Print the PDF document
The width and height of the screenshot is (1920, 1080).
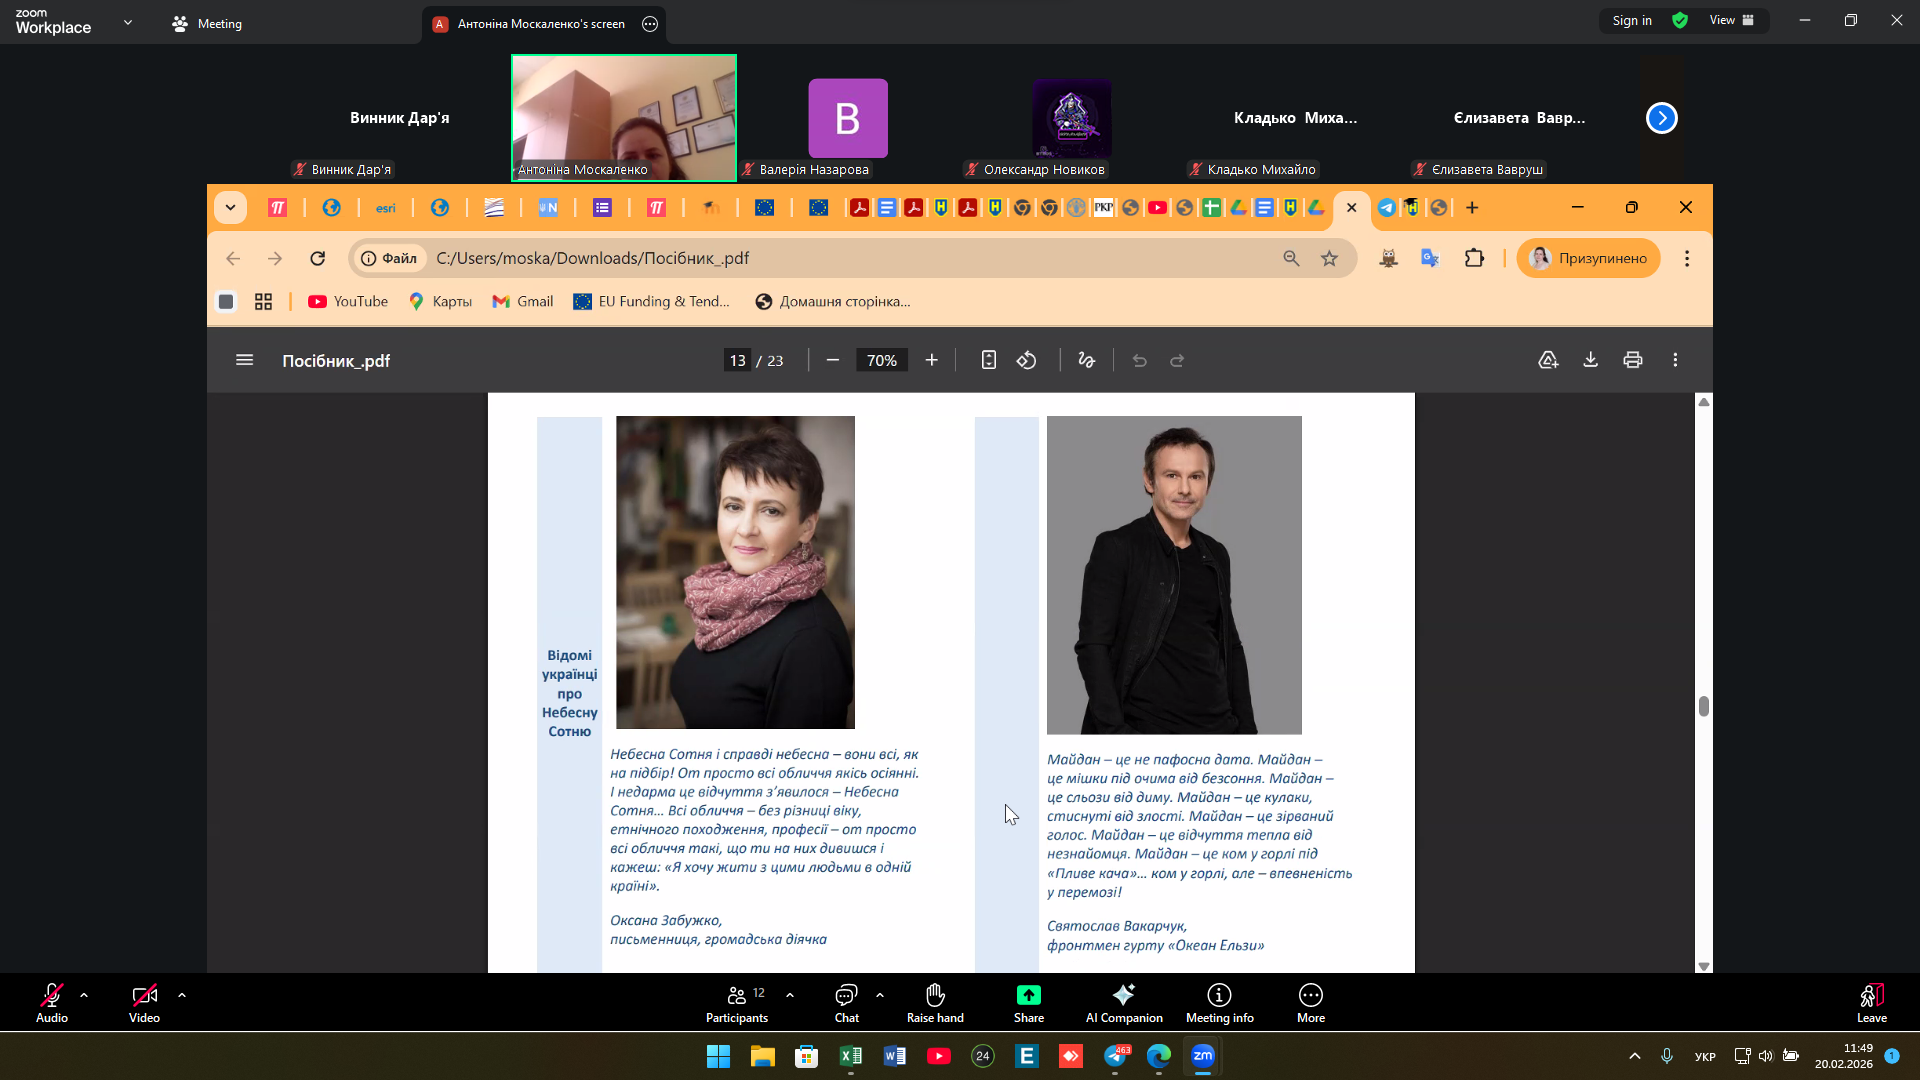click(1632, 360)
